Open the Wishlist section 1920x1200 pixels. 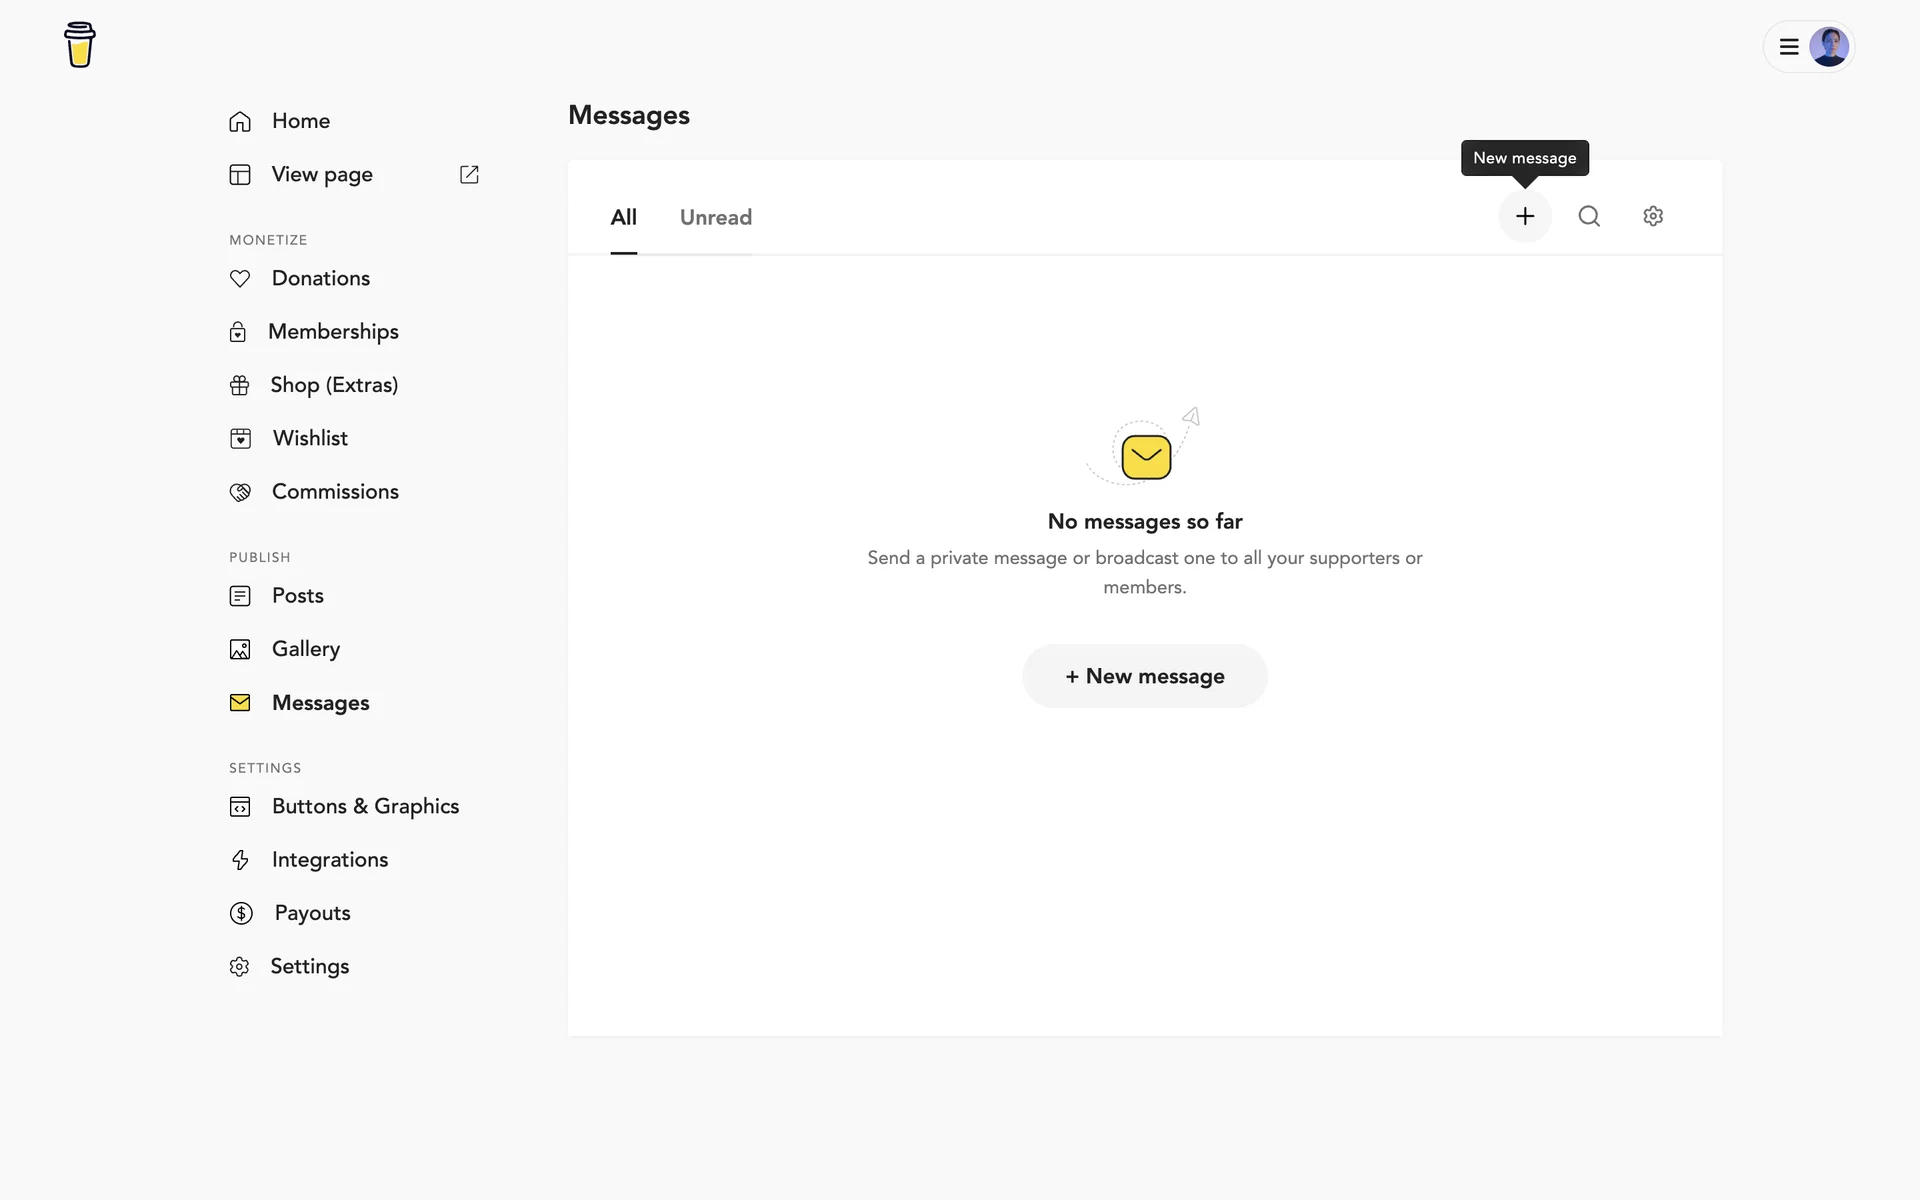(x=310, y=438)
